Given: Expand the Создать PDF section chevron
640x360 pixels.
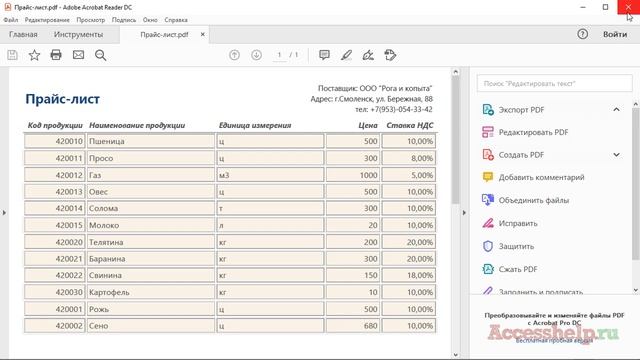Looking at the screenshot, I should pos(616,155).
